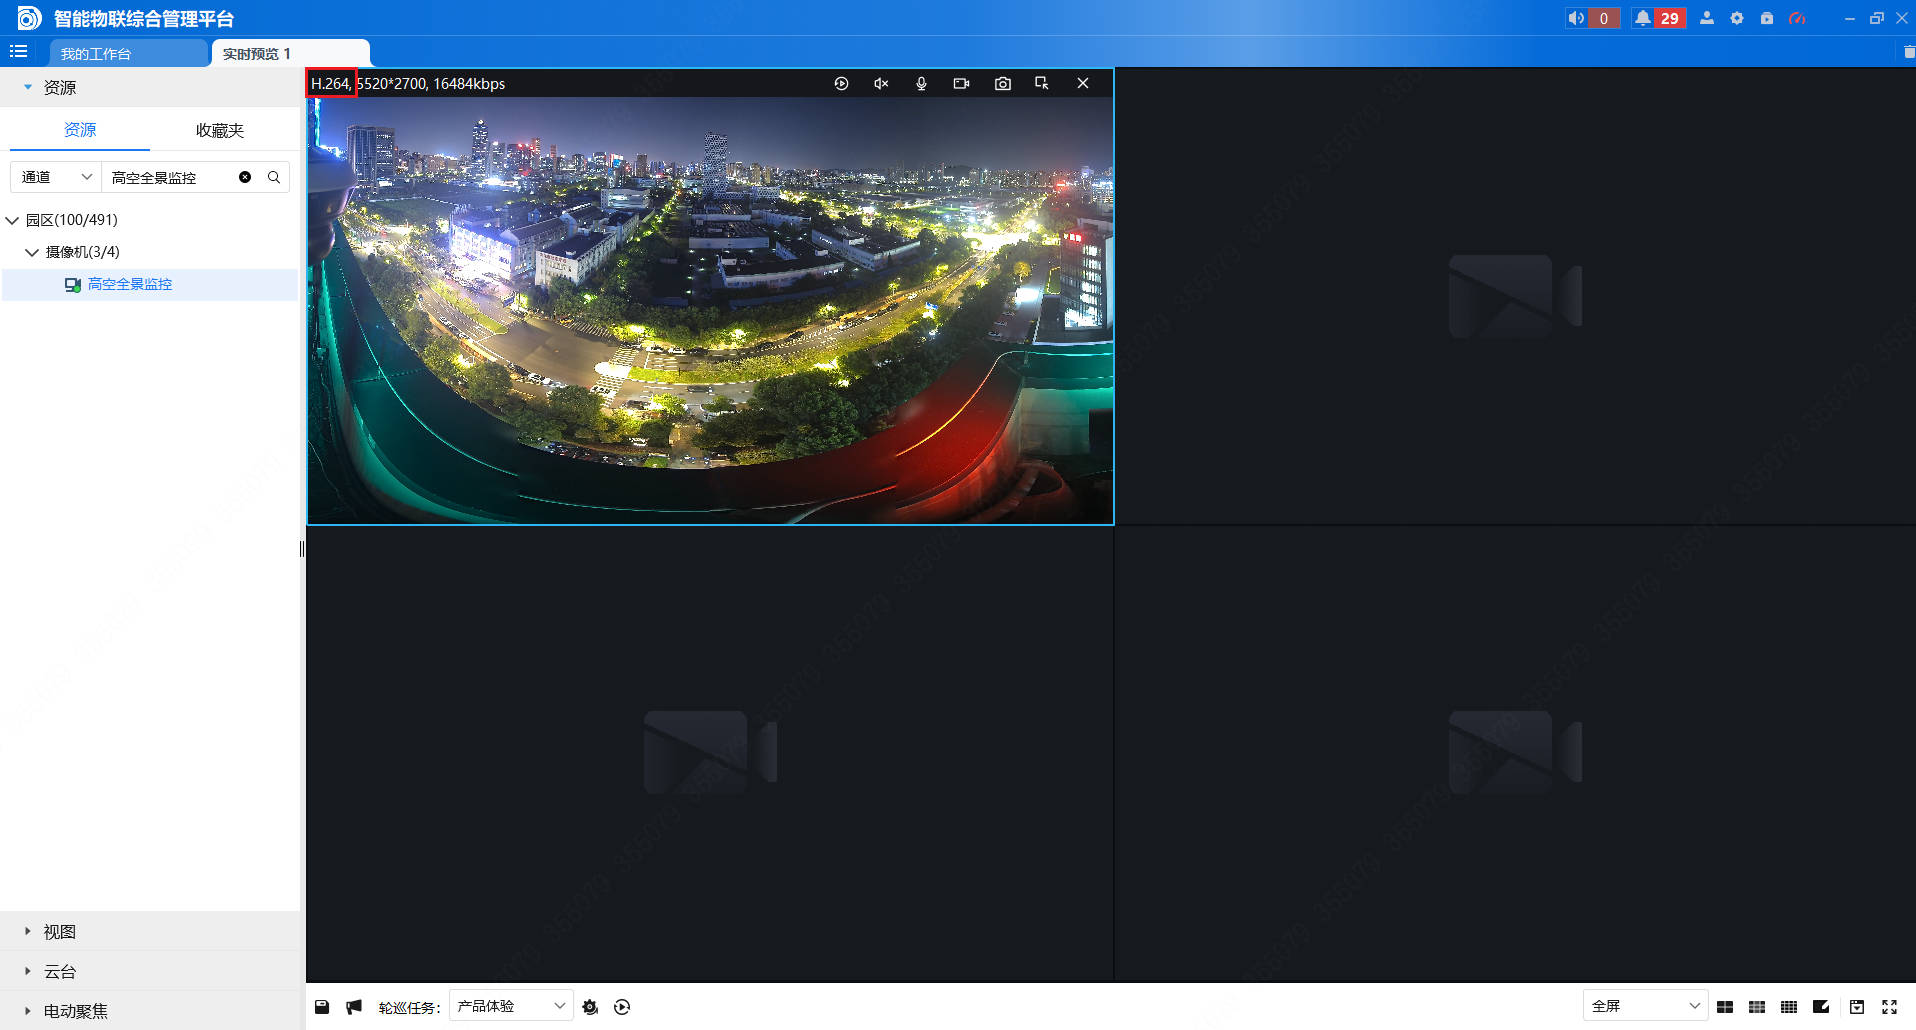Select the 高空全景监控 camera in tree

(x=130, y=284)
